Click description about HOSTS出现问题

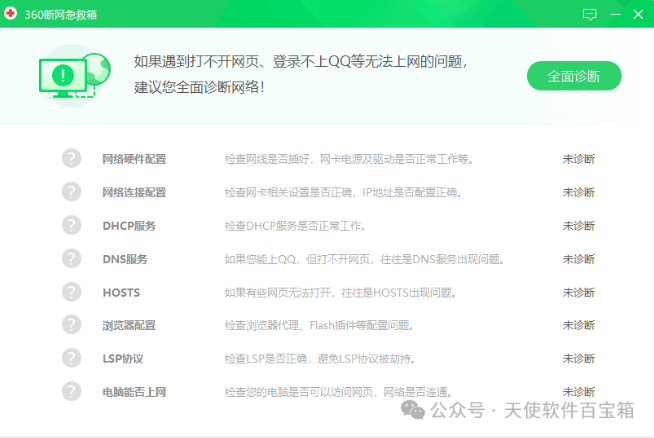[x=340, y=292]
